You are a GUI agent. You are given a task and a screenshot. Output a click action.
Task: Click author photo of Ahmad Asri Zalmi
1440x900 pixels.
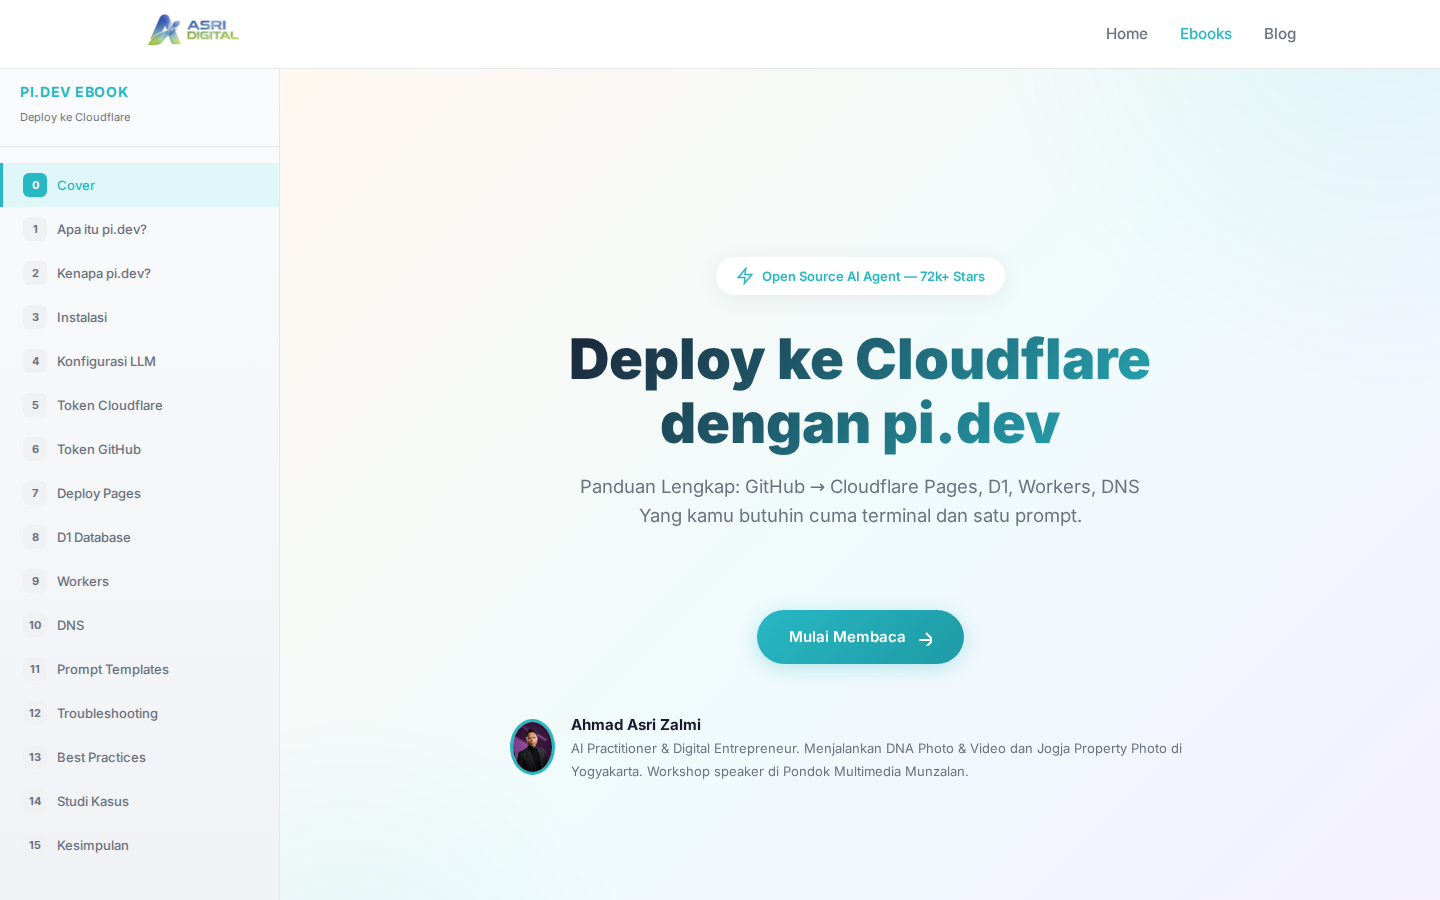coord(533,747)
